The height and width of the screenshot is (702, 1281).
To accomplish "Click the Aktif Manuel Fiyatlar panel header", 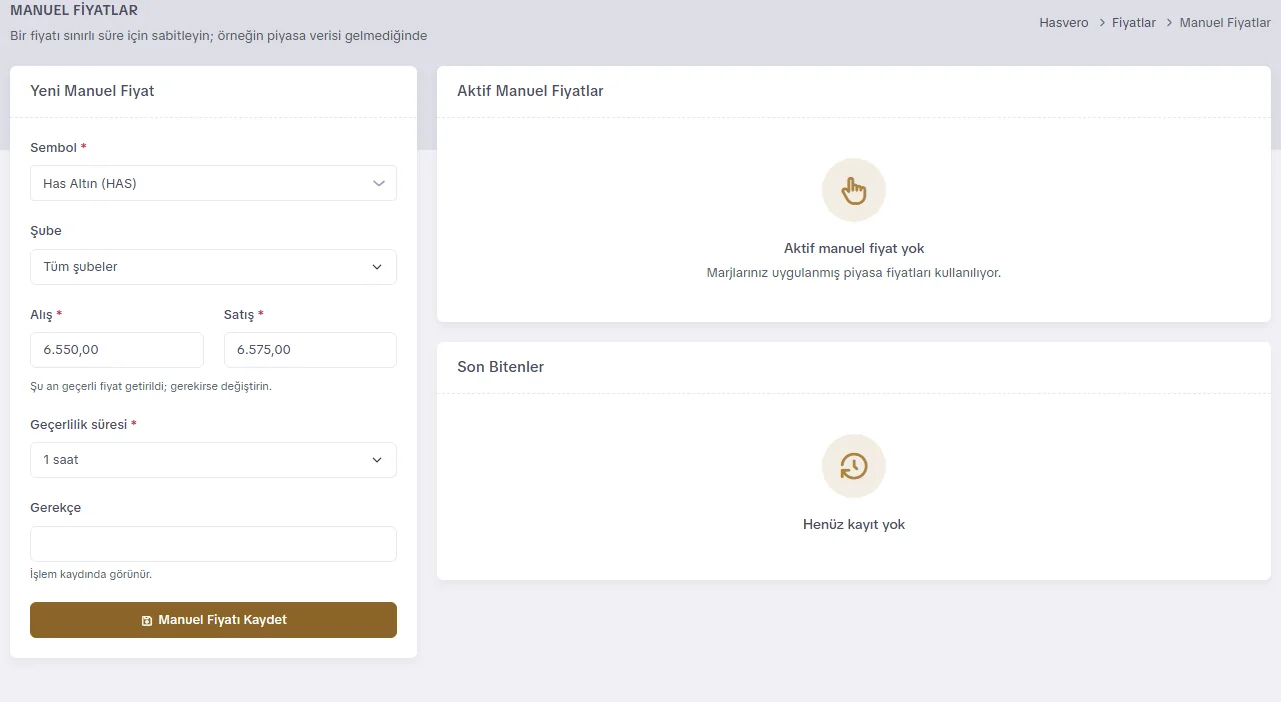I will [853, 91].
